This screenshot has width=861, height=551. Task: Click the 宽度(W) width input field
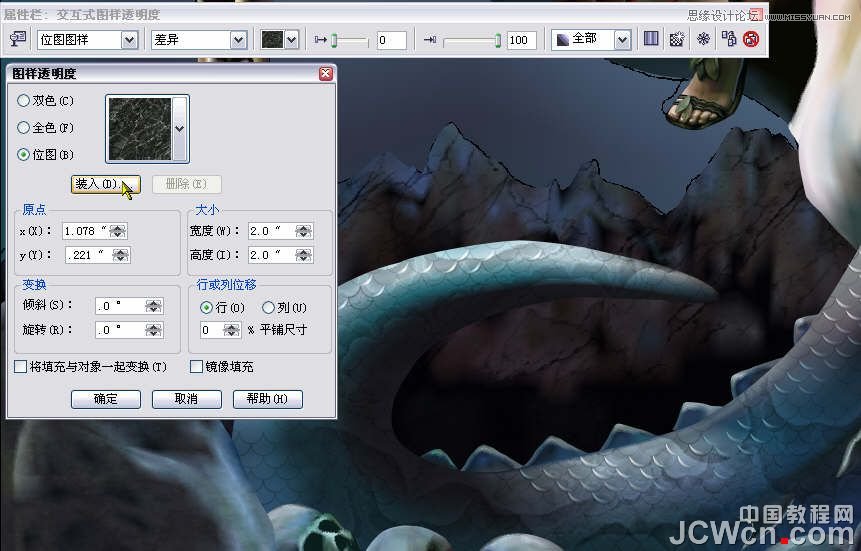270,231
